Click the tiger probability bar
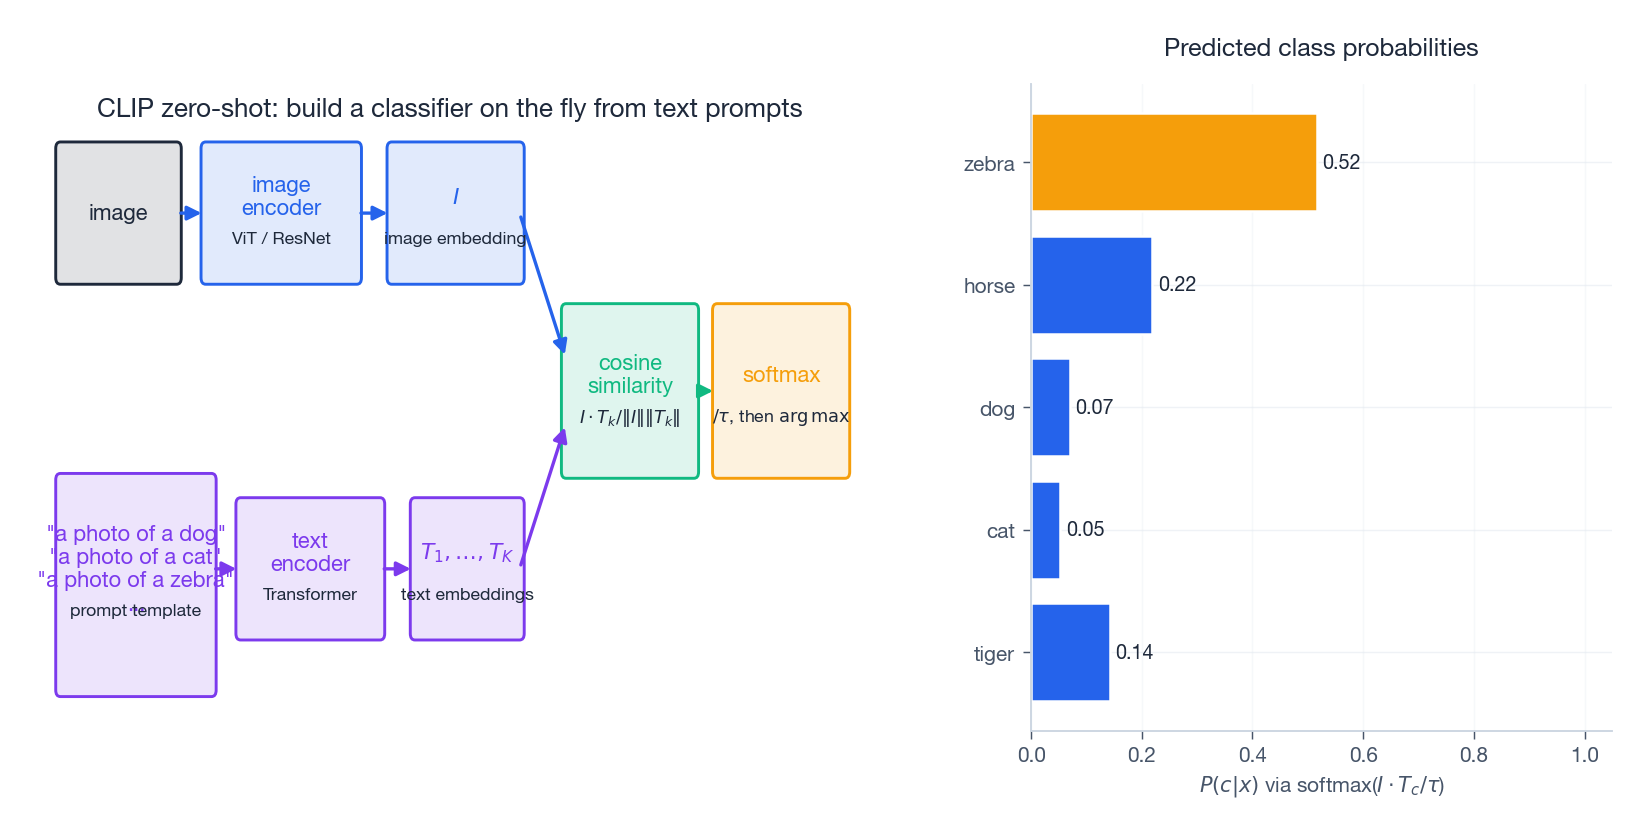The height and width of the screenshot is (836, 1649). coord(1070,652)
